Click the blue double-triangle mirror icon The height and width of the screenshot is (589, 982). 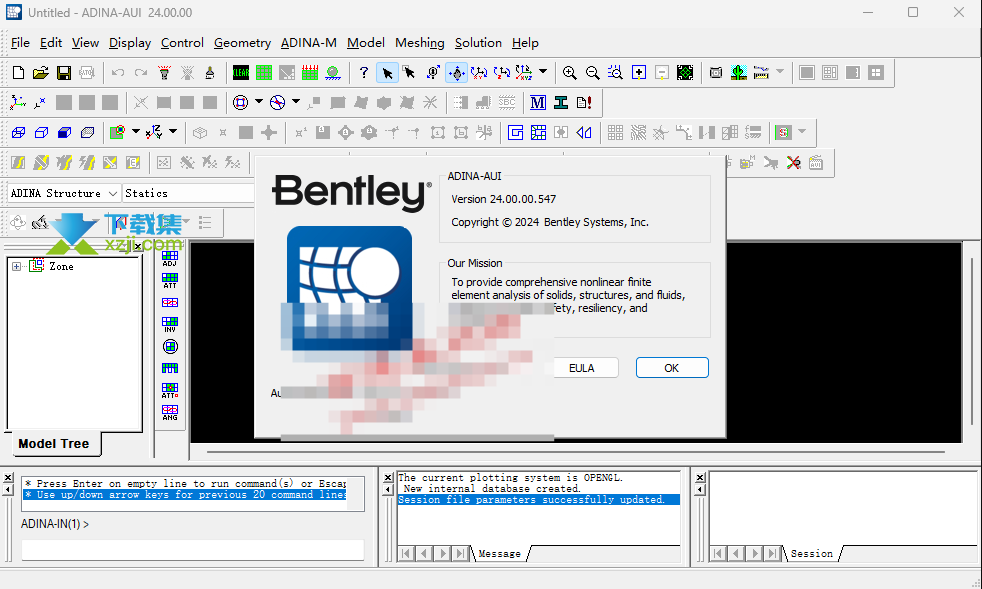[x=584, y=133]
